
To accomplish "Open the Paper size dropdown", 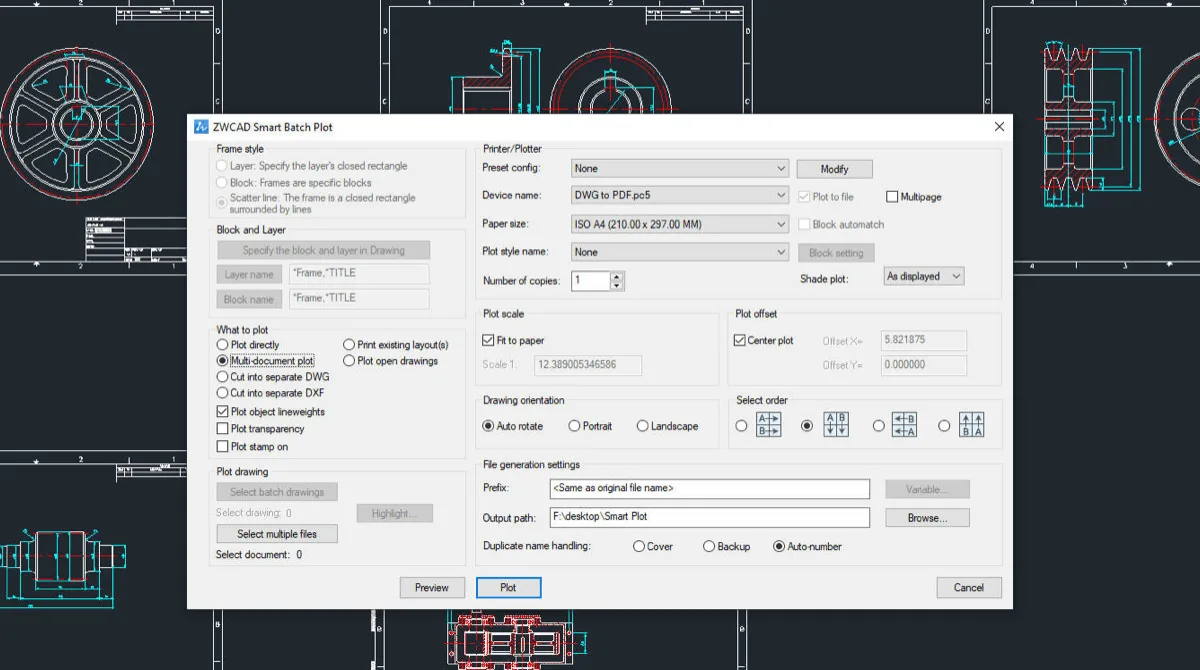I will coord(680,224).
